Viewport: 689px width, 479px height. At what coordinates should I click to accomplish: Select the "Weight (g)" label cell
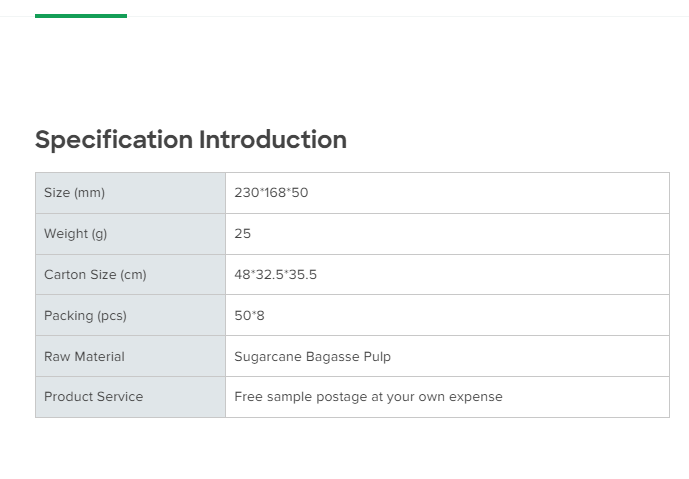pos(130,234)
